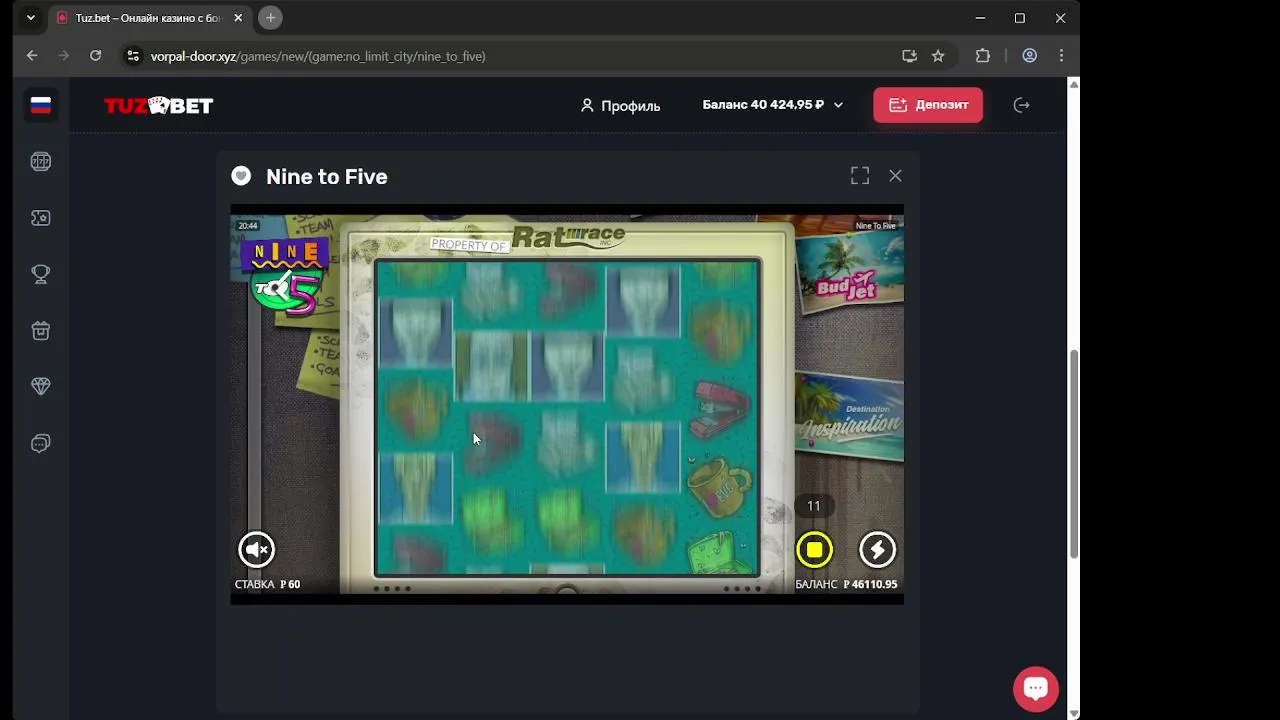Bookmark this page with the star
Screen dimensions: 1280x720
(938, 56)
